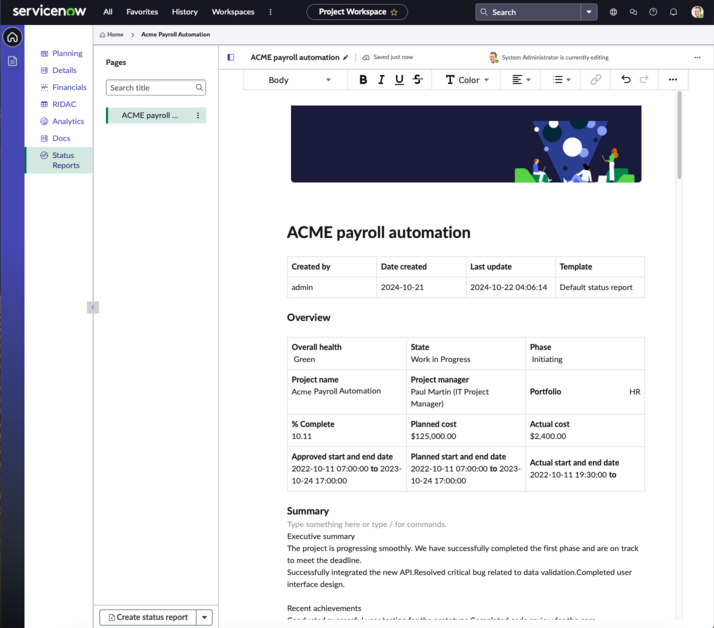Open the document list icon in left rail
Viewport: 714px width, 628px height.
(12, 61)
